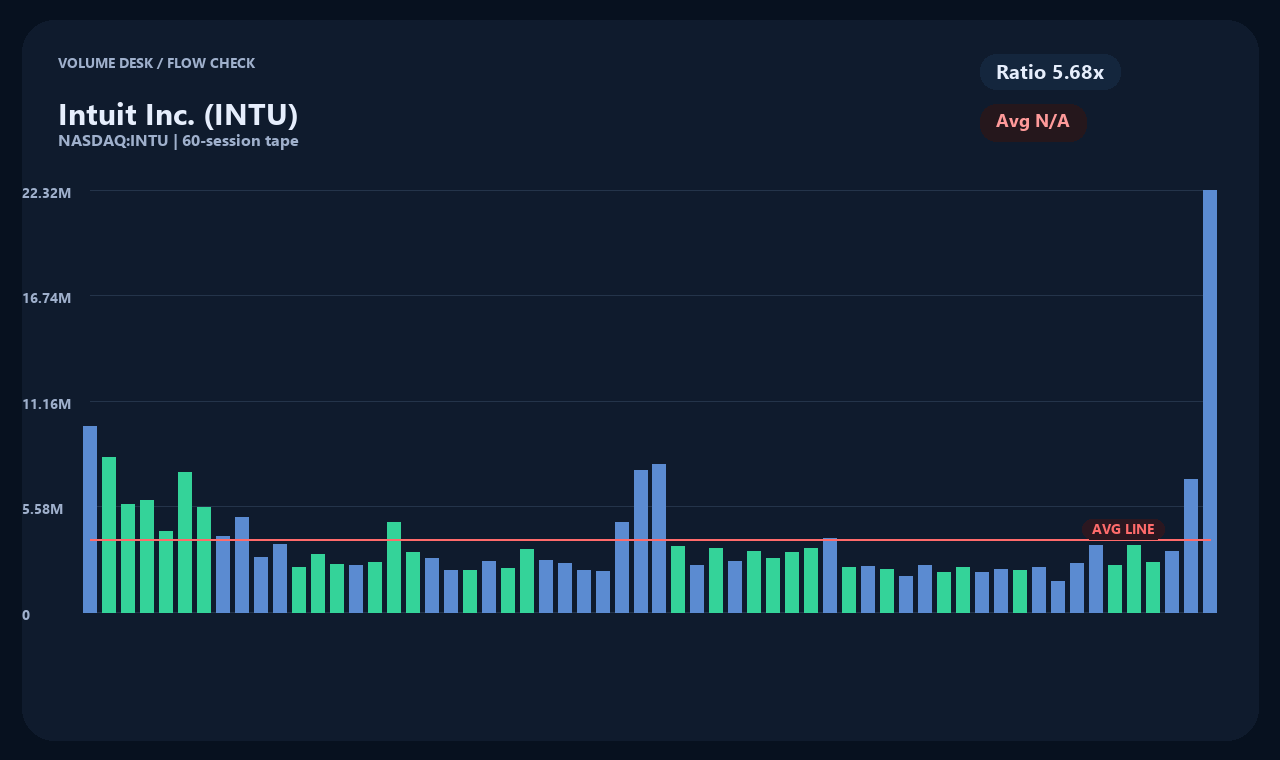The width and height of the screenshot is (1280, 760).
Task: Select the 5.58M axis label
Action: (x=43, y=509)
